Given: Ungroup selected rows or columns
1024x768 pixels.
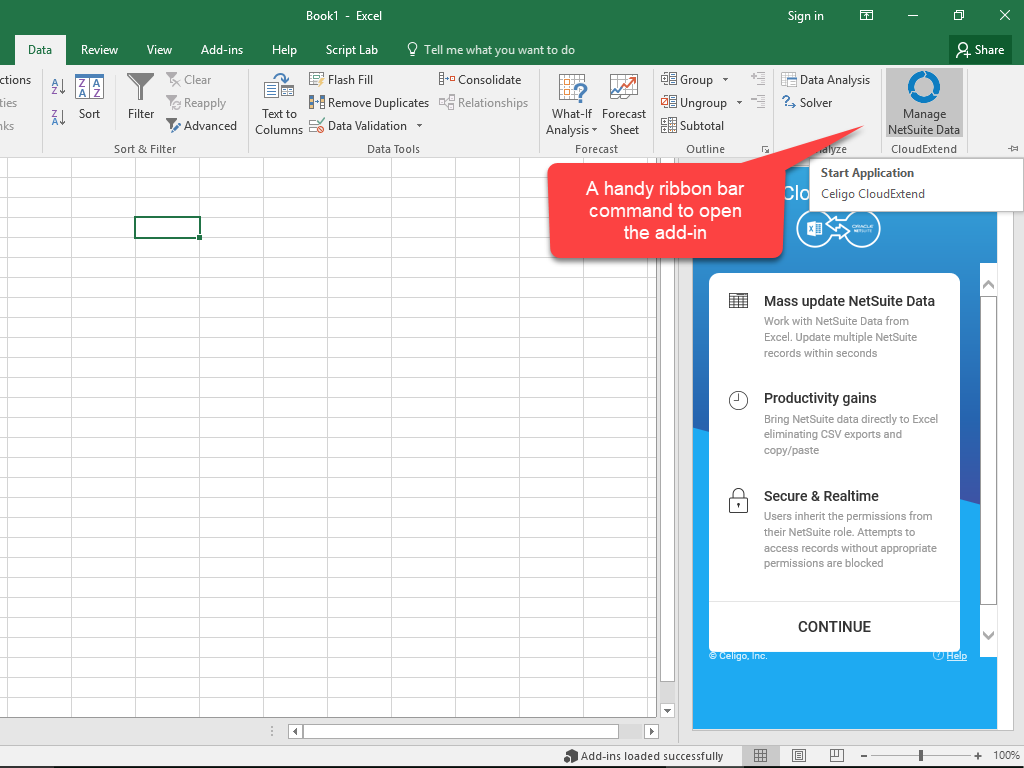Looking at the screenshot, I should tap(694, 103).
